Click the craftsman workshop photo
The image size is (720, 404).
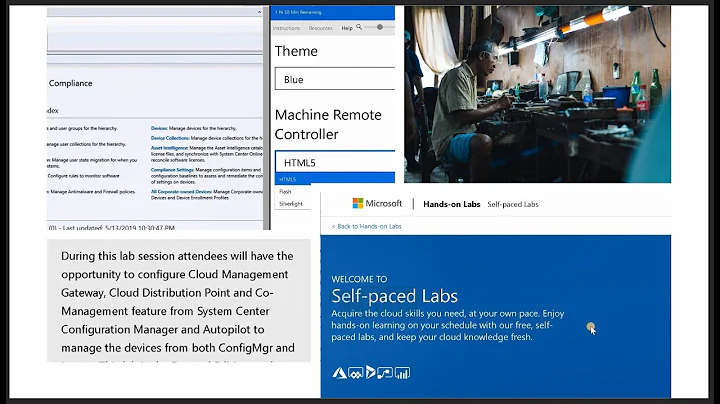[537, 94]
